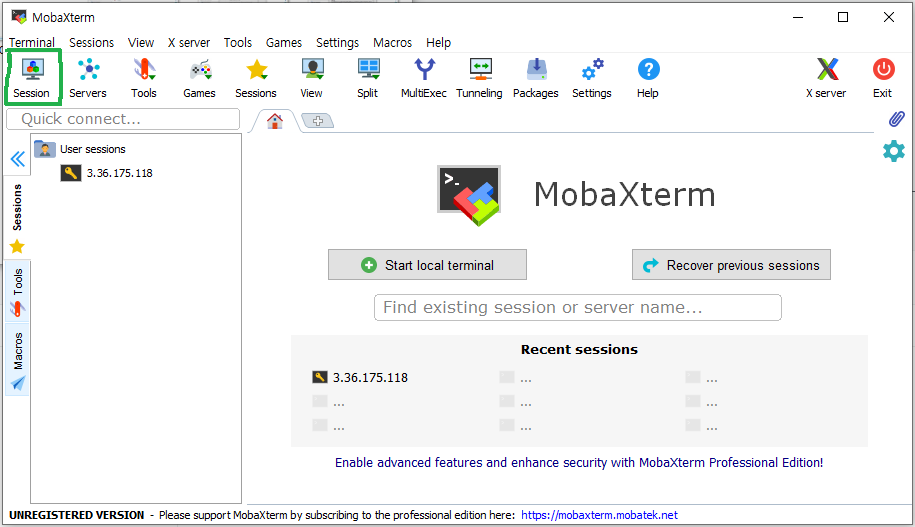The height and width of the screenshot is (527, 915).
Task: Open the View toolbar icon
Action: [312, 78]
